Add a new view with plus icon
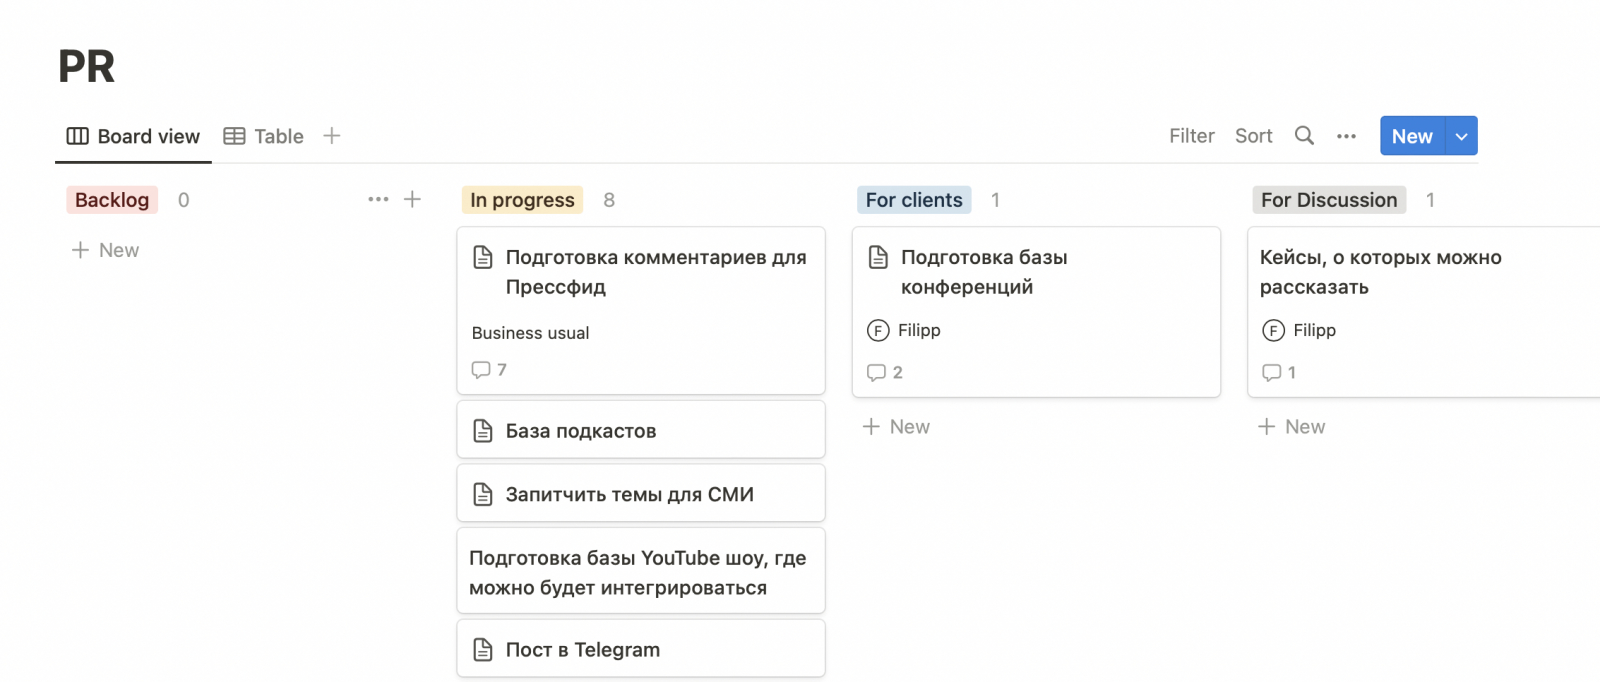 click(332, 136)
